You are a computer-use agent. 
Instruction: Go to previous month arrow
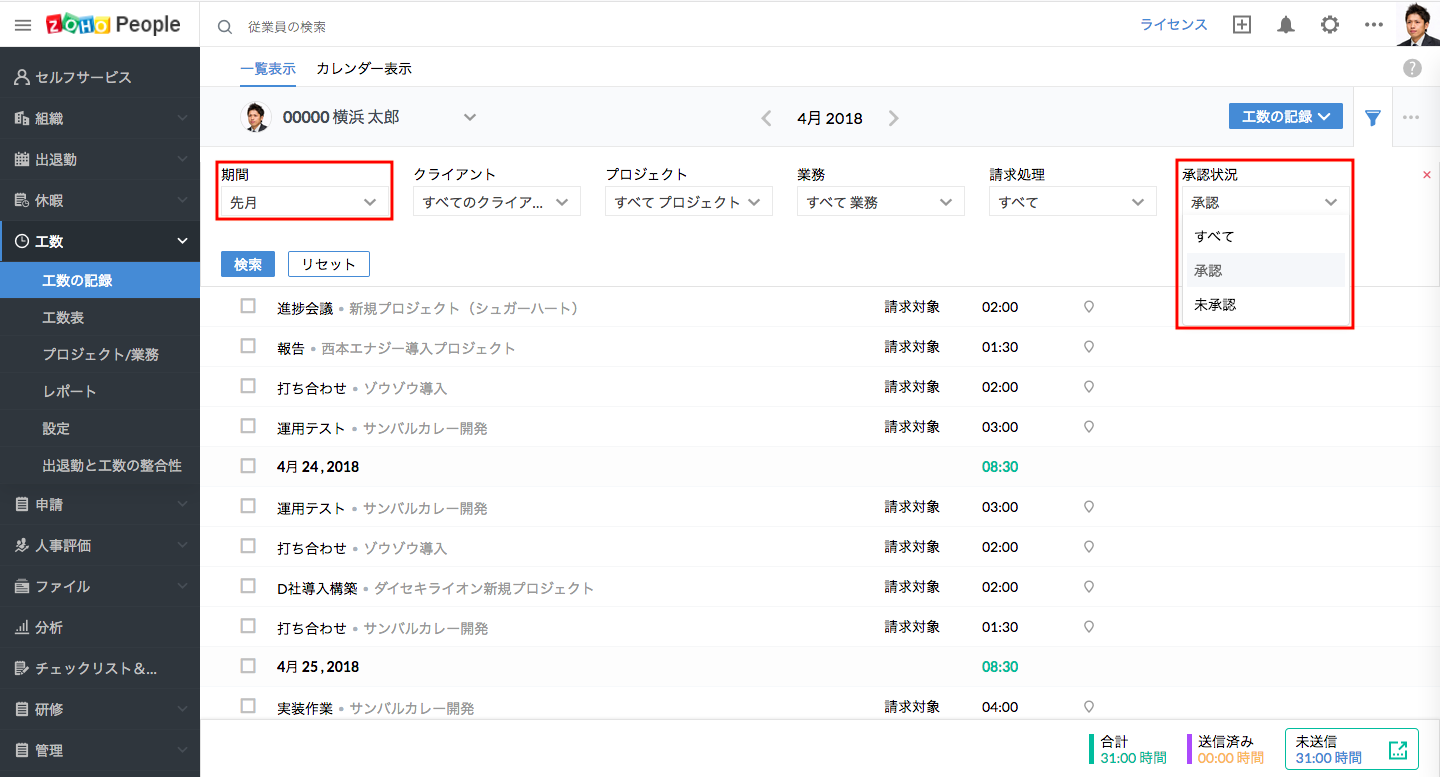[x=766, y=118]
